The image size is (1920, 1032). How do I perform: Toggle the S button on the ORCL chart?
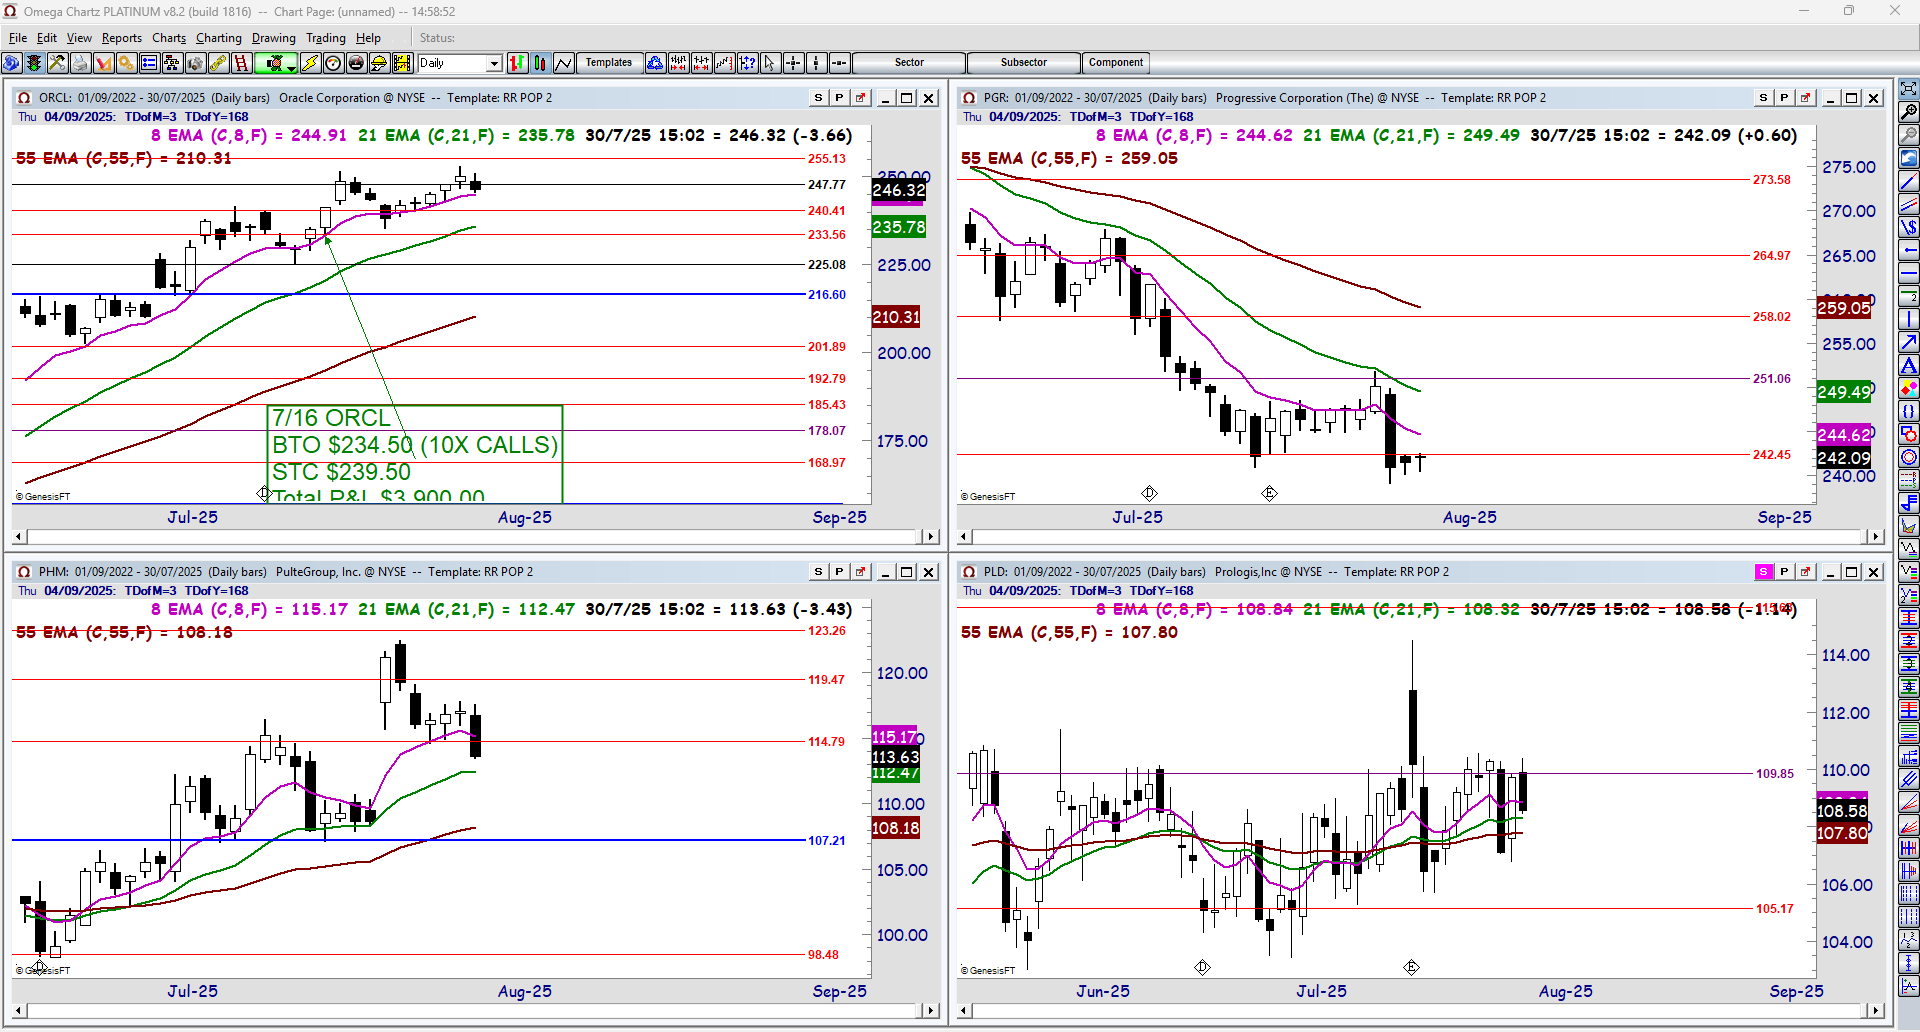(819, 98)
